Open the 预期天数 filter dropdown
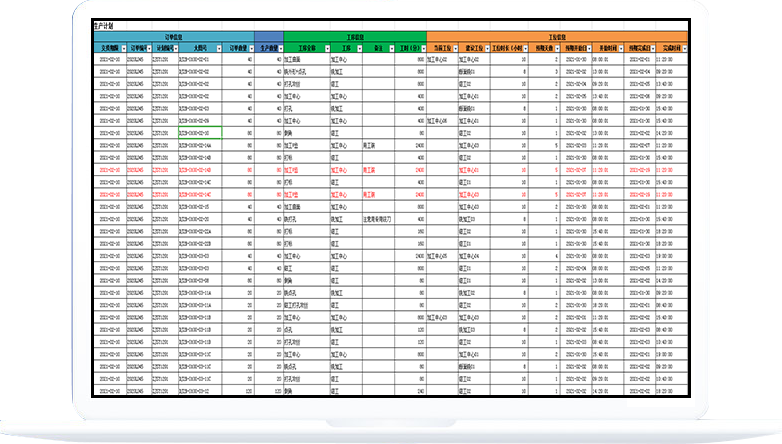 coord(558,47)
